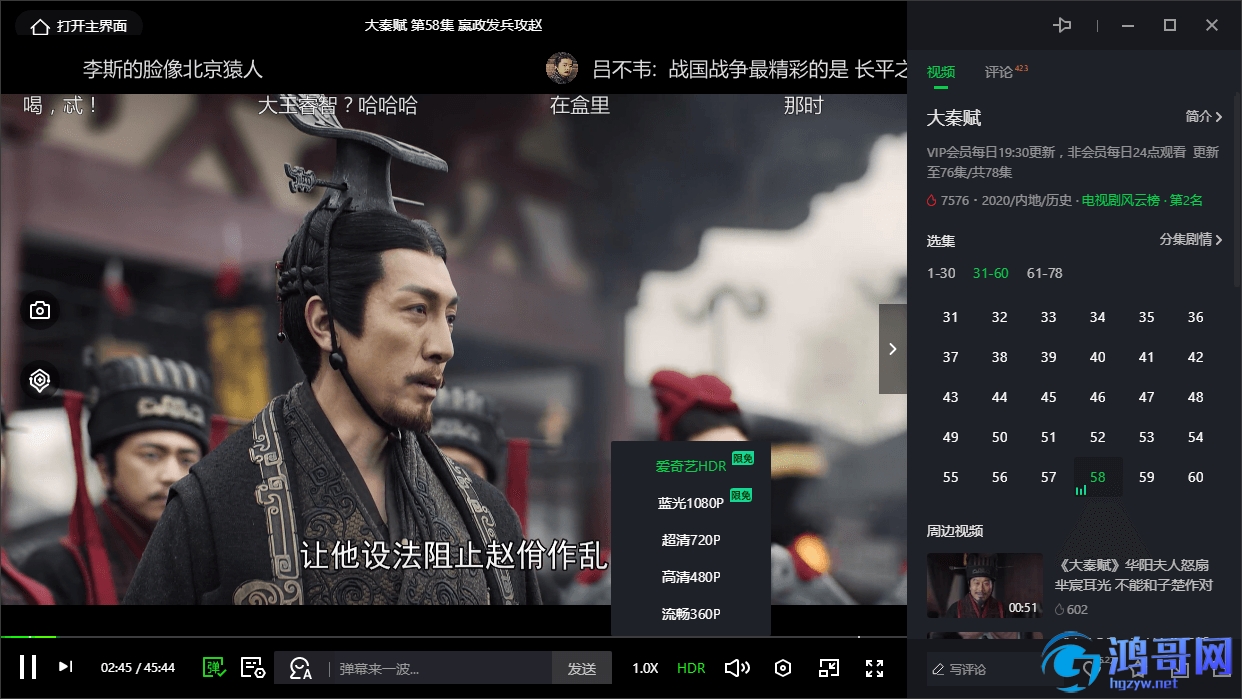Play episode 40

pyautogui.click(x=1098, y=357)
